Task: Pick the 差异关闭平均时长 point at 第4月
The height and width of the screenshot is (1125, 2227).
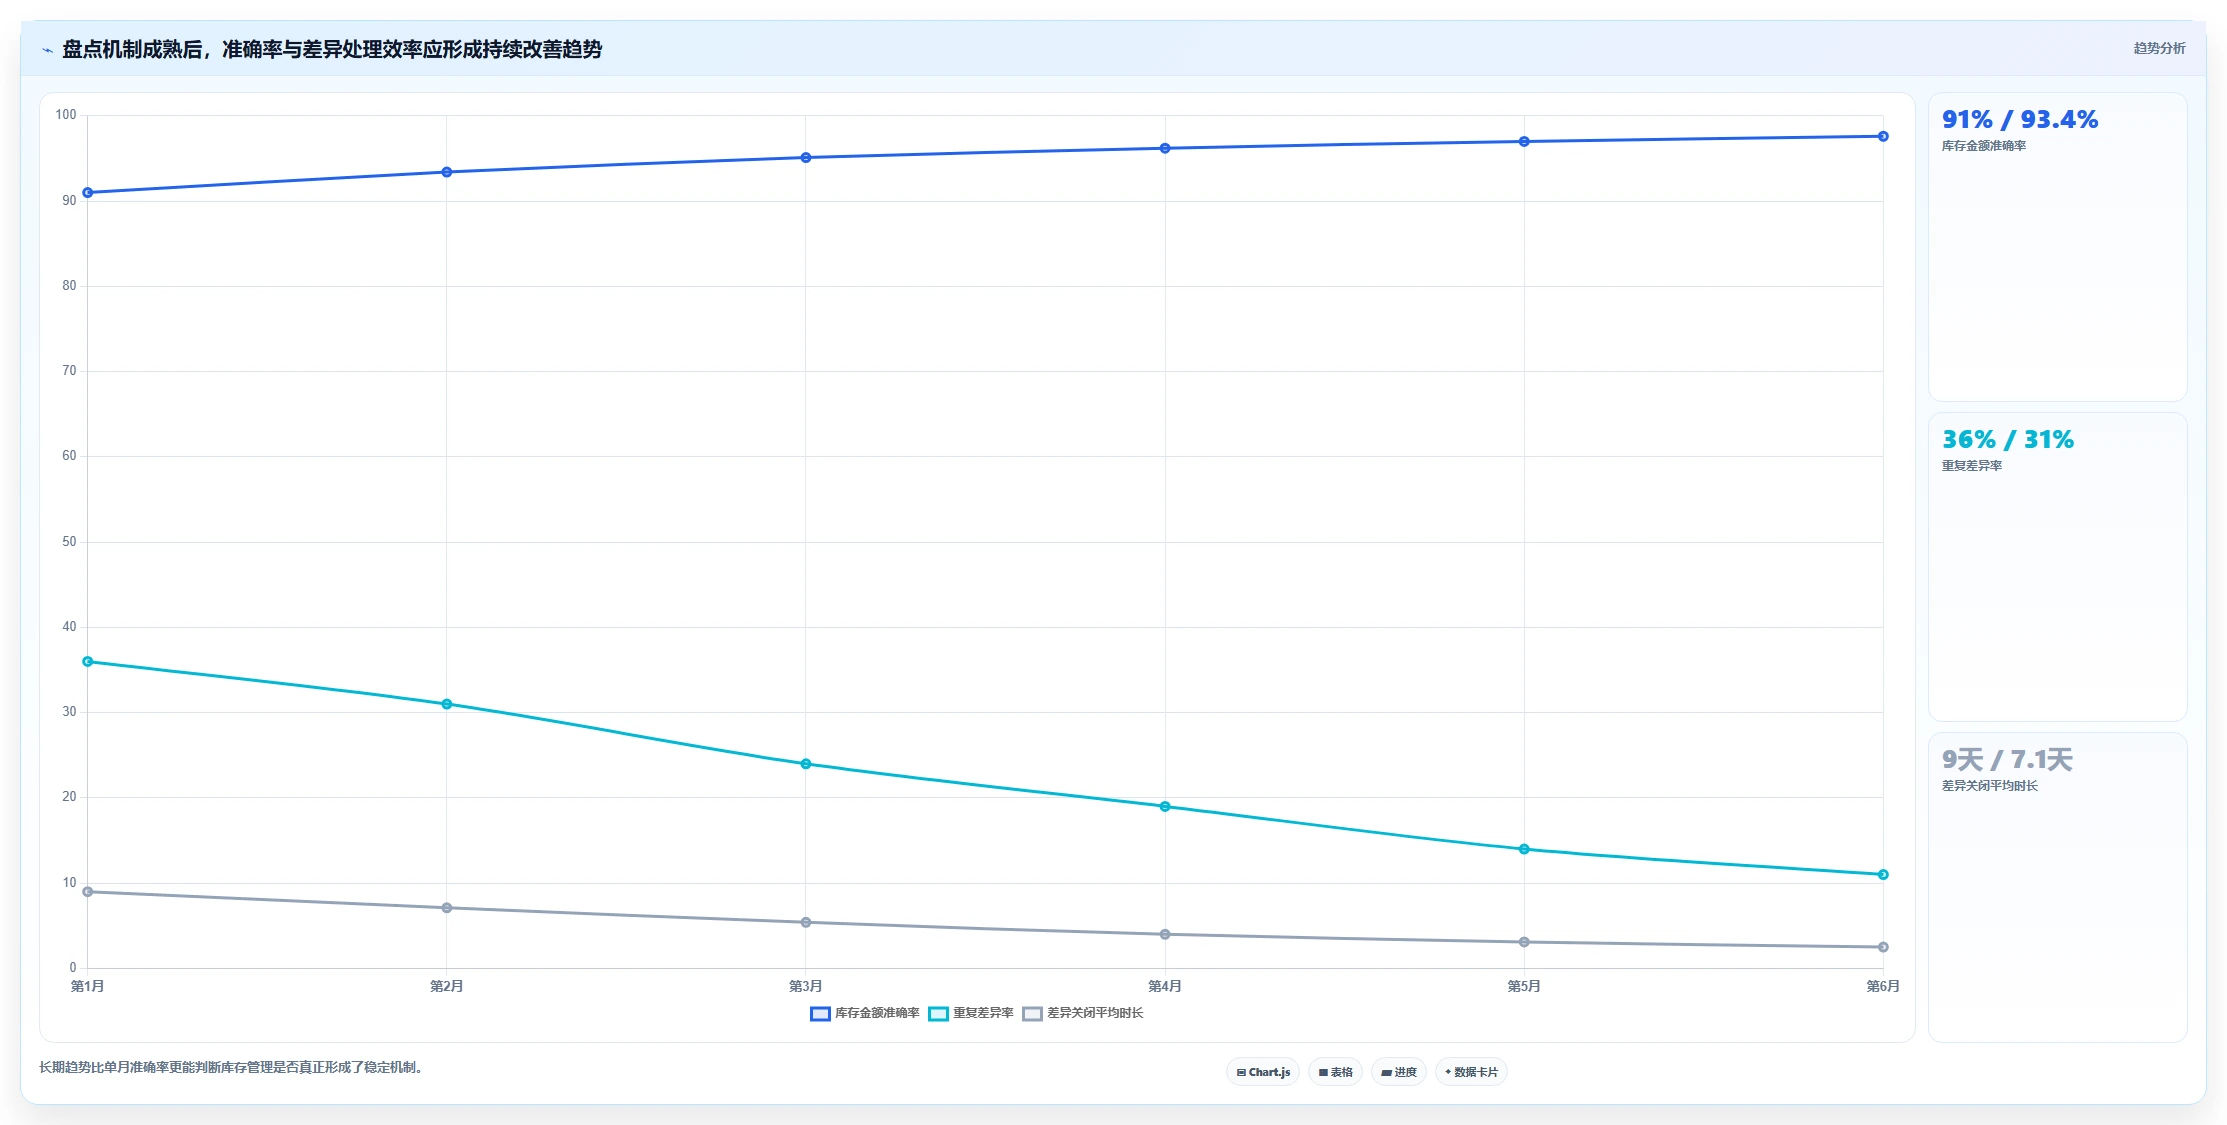Action: [1165, 935]
